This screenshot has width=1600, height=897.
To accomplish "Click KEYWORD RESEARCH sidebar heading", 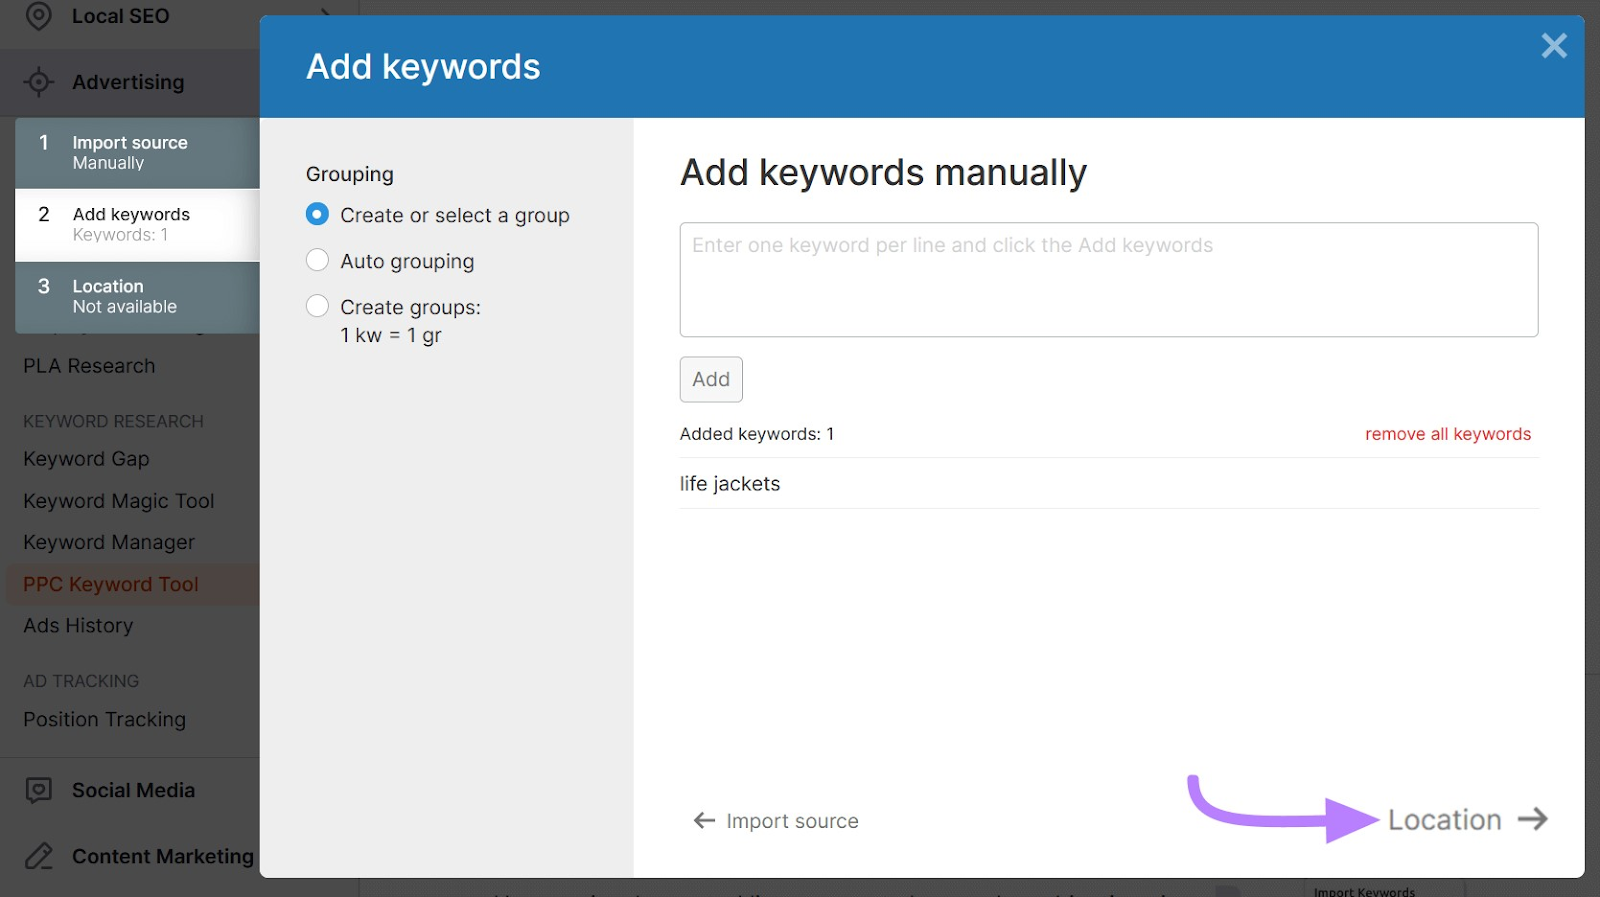I will (113, 422).
